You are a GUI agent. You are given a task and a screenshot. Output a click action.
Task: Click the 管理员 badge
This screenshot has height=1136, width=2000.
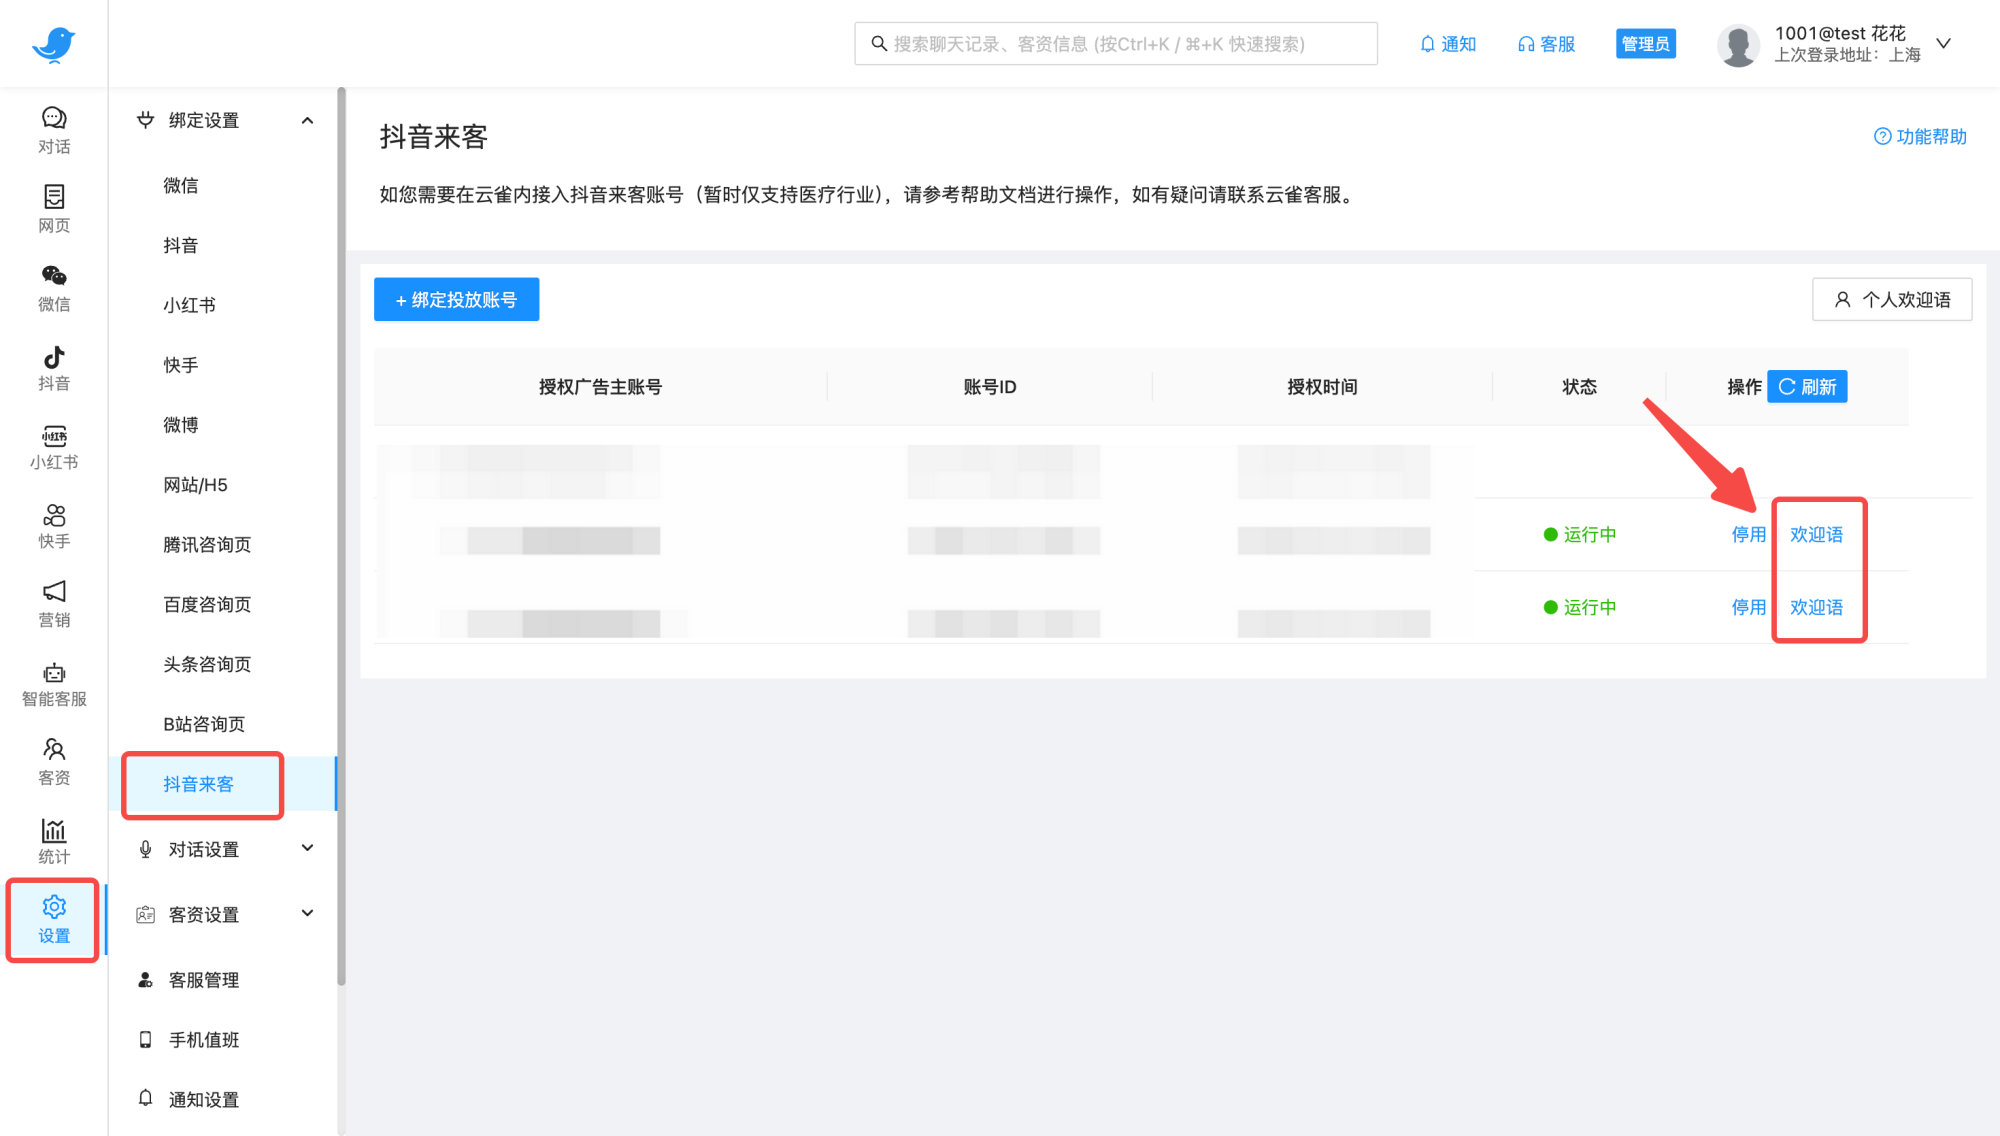click(x=1645, y=44)
